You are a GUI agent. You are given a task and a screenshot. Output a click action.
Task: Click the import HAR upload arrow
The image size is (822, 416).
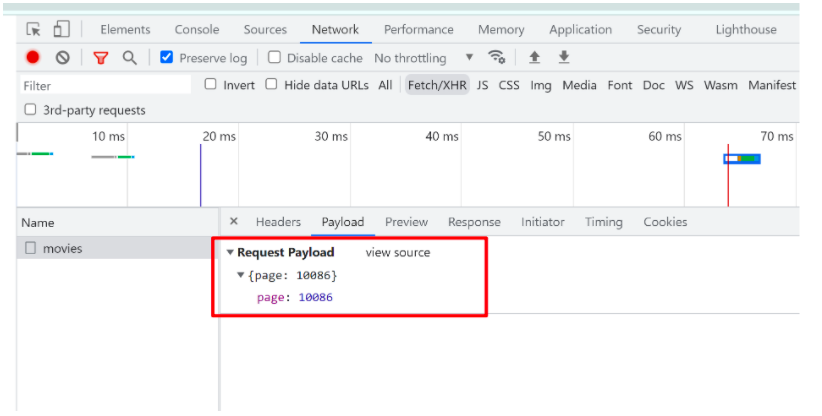tap(535, 57)
